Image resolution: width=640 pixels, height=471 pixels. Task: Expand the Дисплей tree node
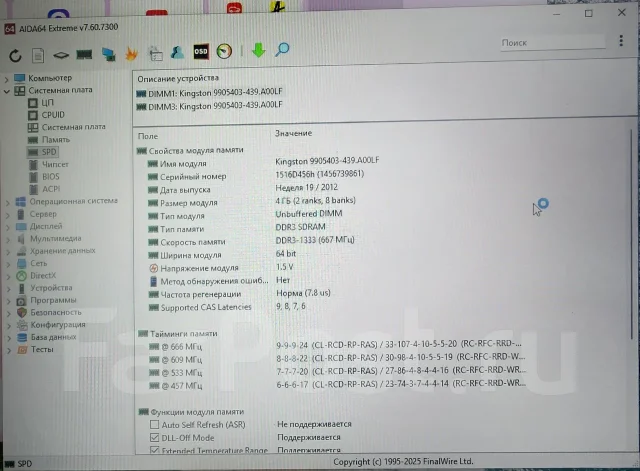pyautogui.click(x=8, y=227)
